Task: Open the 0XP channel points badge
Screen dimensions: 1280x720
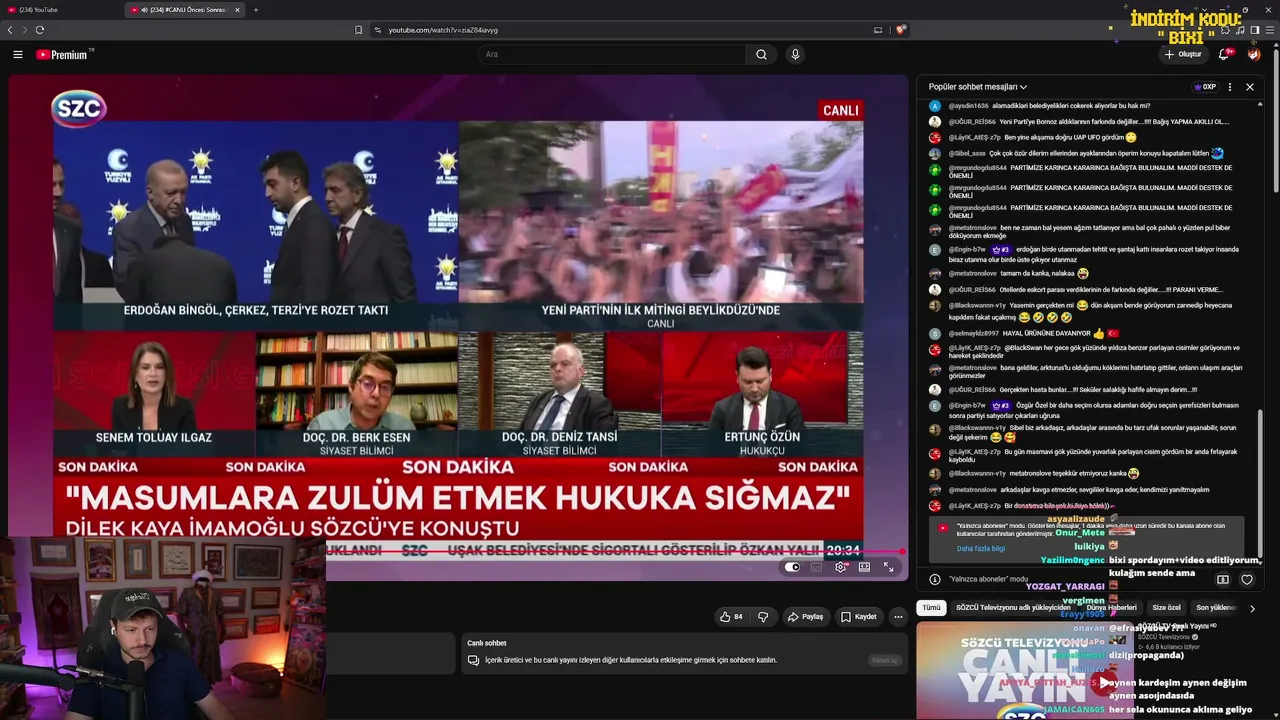Action: click(1205, 87)
